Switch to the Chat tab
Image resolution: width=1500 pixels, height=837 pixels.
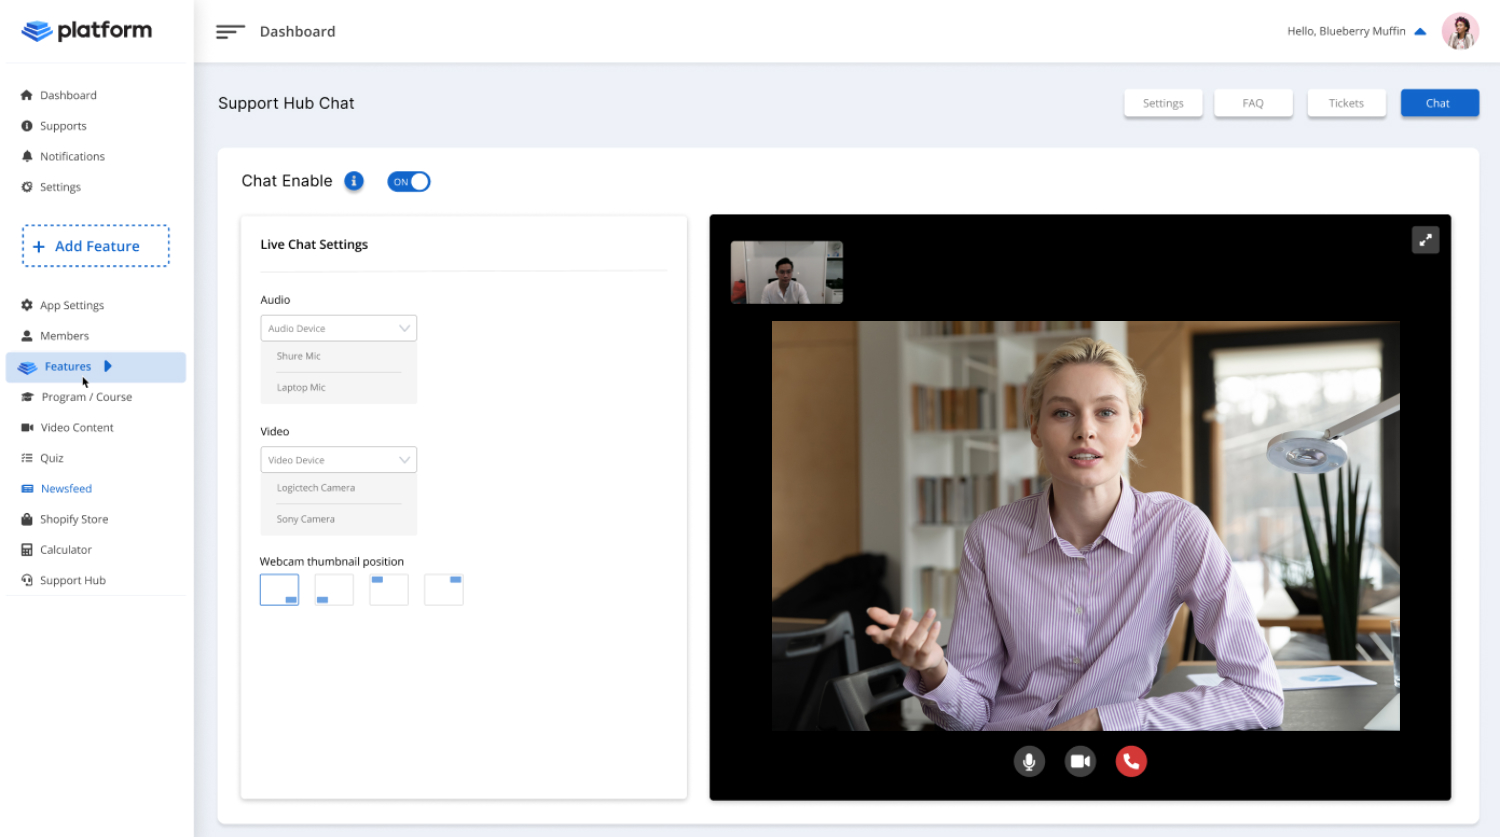(x=1439, y=103)
